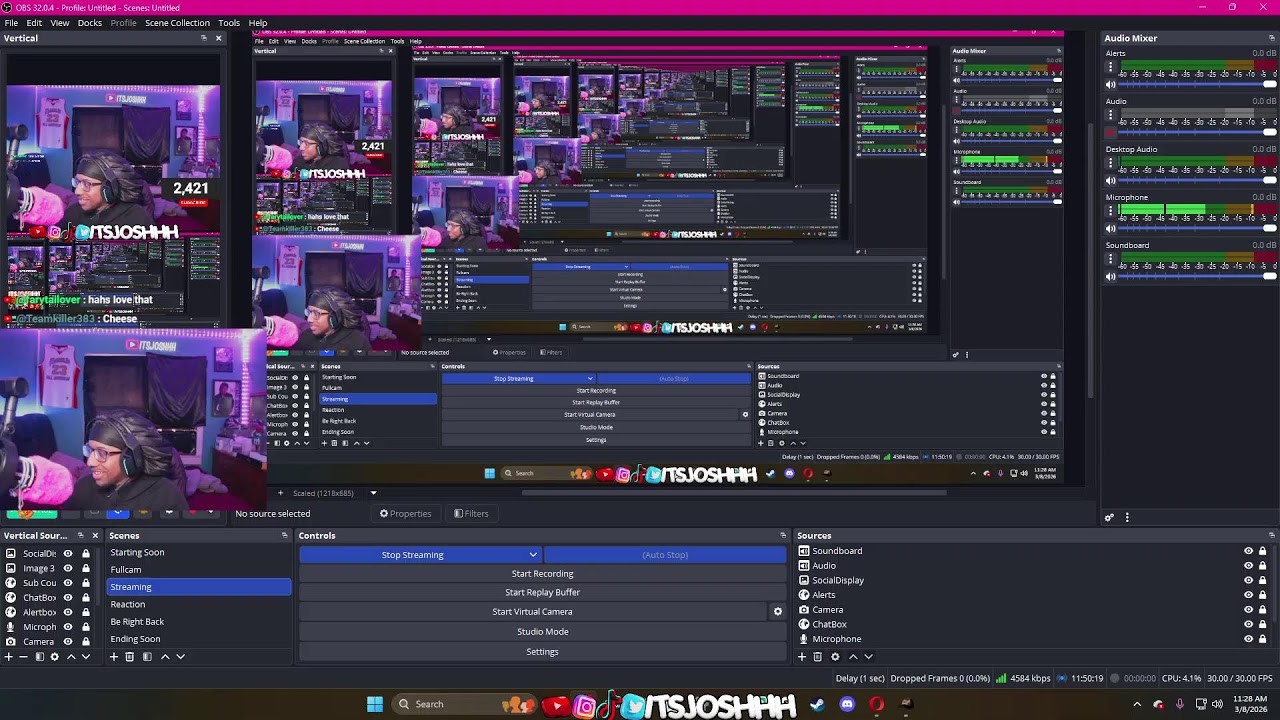Mute Desktop Audio in the mixer
1280x720 pixels.
tap(1110, 181)
